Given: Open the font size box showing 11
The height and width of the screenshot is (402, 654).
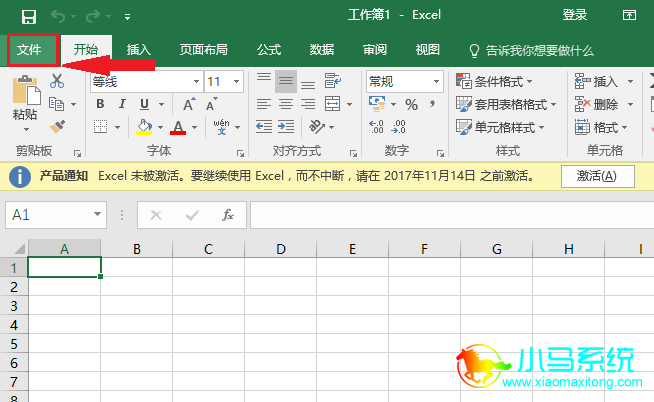Looking at the screenshot, I should [224, 81].
